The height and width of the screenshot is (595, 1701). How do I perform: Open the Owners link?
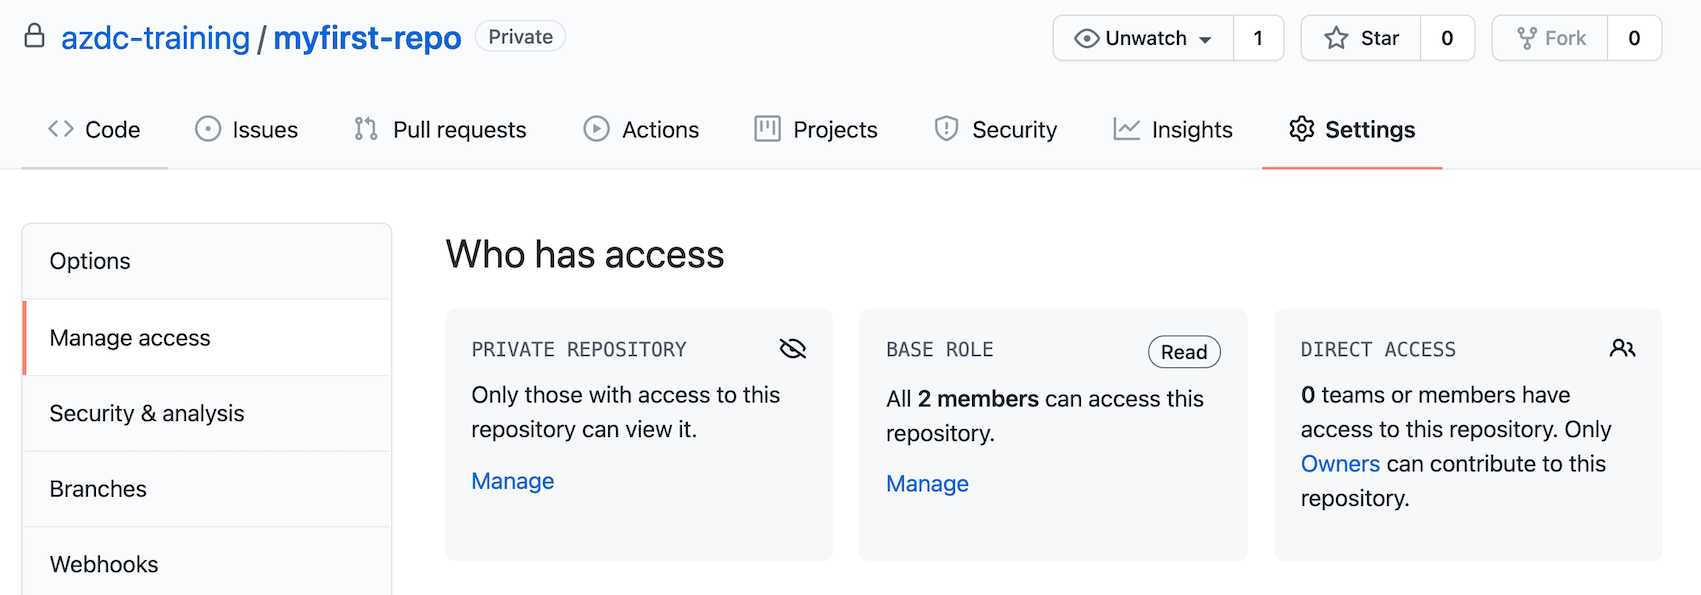1340,464
